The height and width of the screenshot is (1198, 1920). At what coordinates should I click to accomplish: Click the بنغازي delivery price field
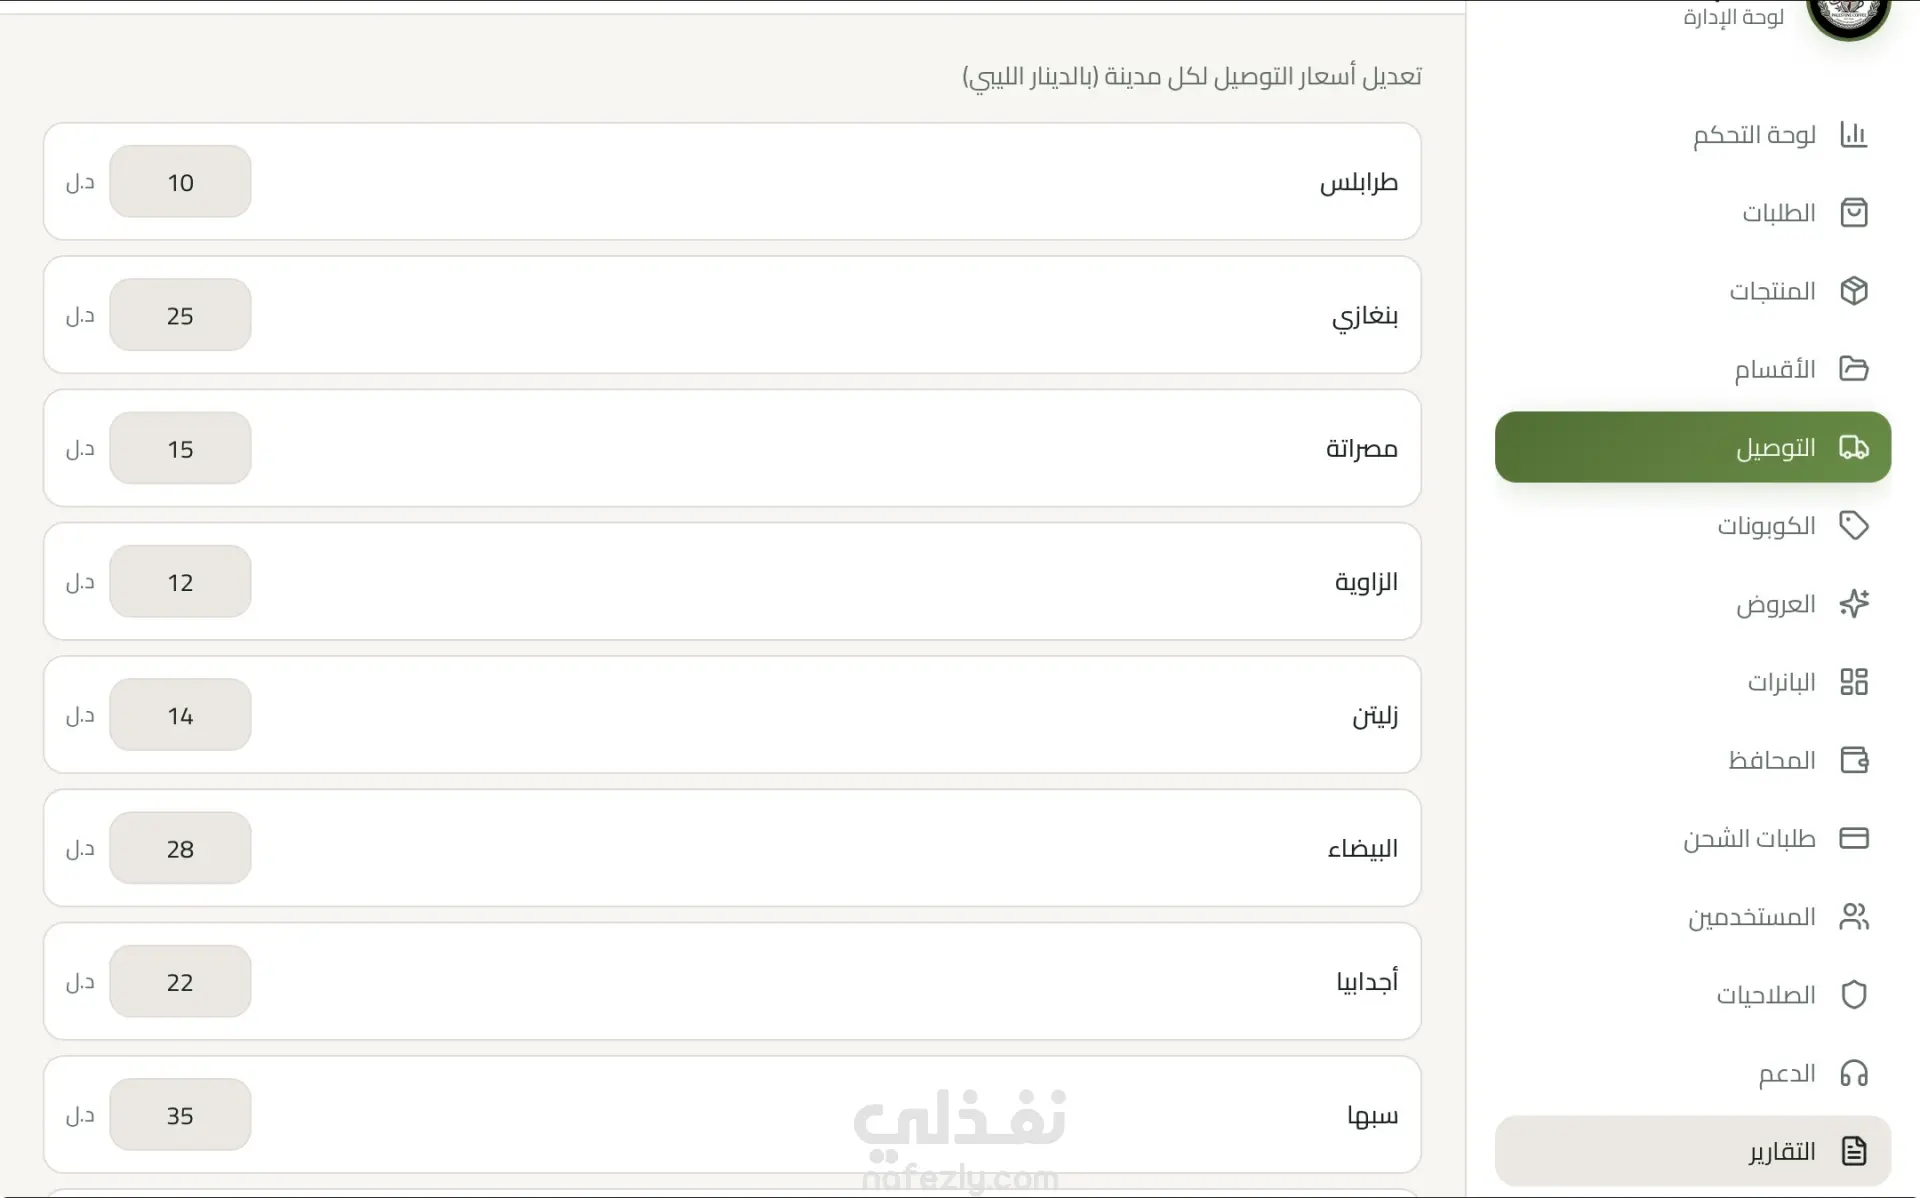click(180, 315)
